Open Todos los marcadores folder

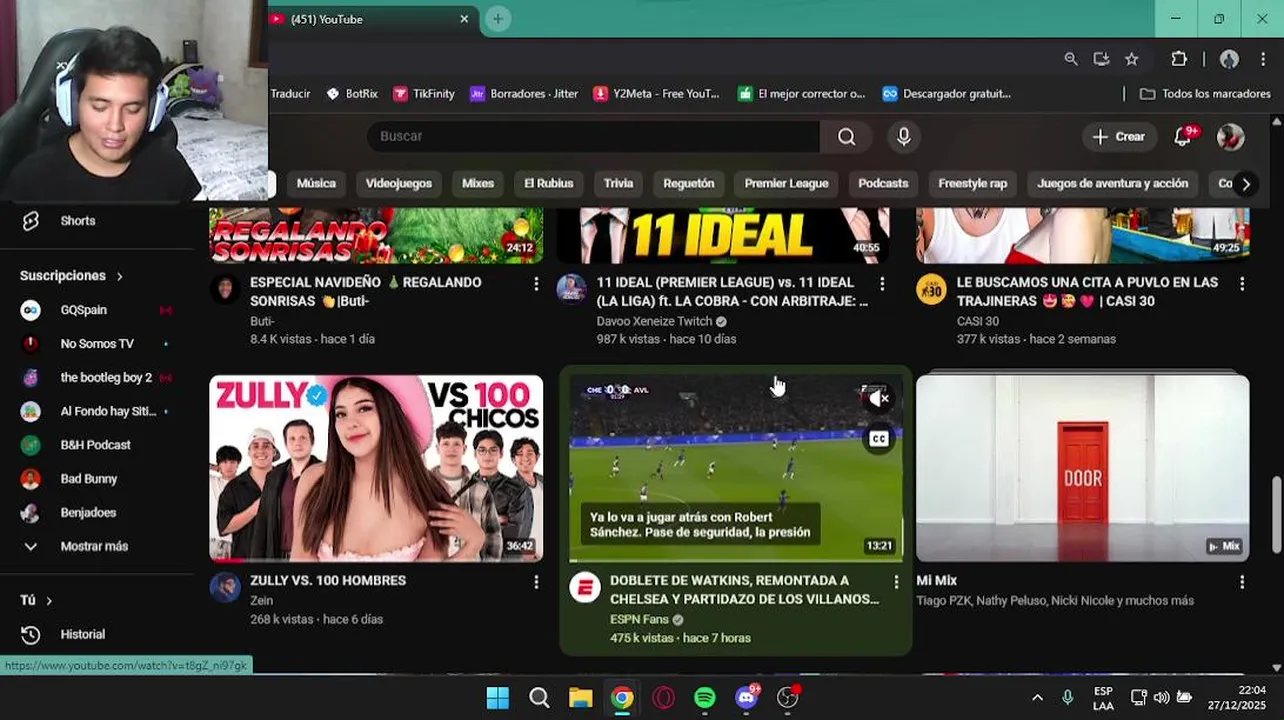[1205, 94]
